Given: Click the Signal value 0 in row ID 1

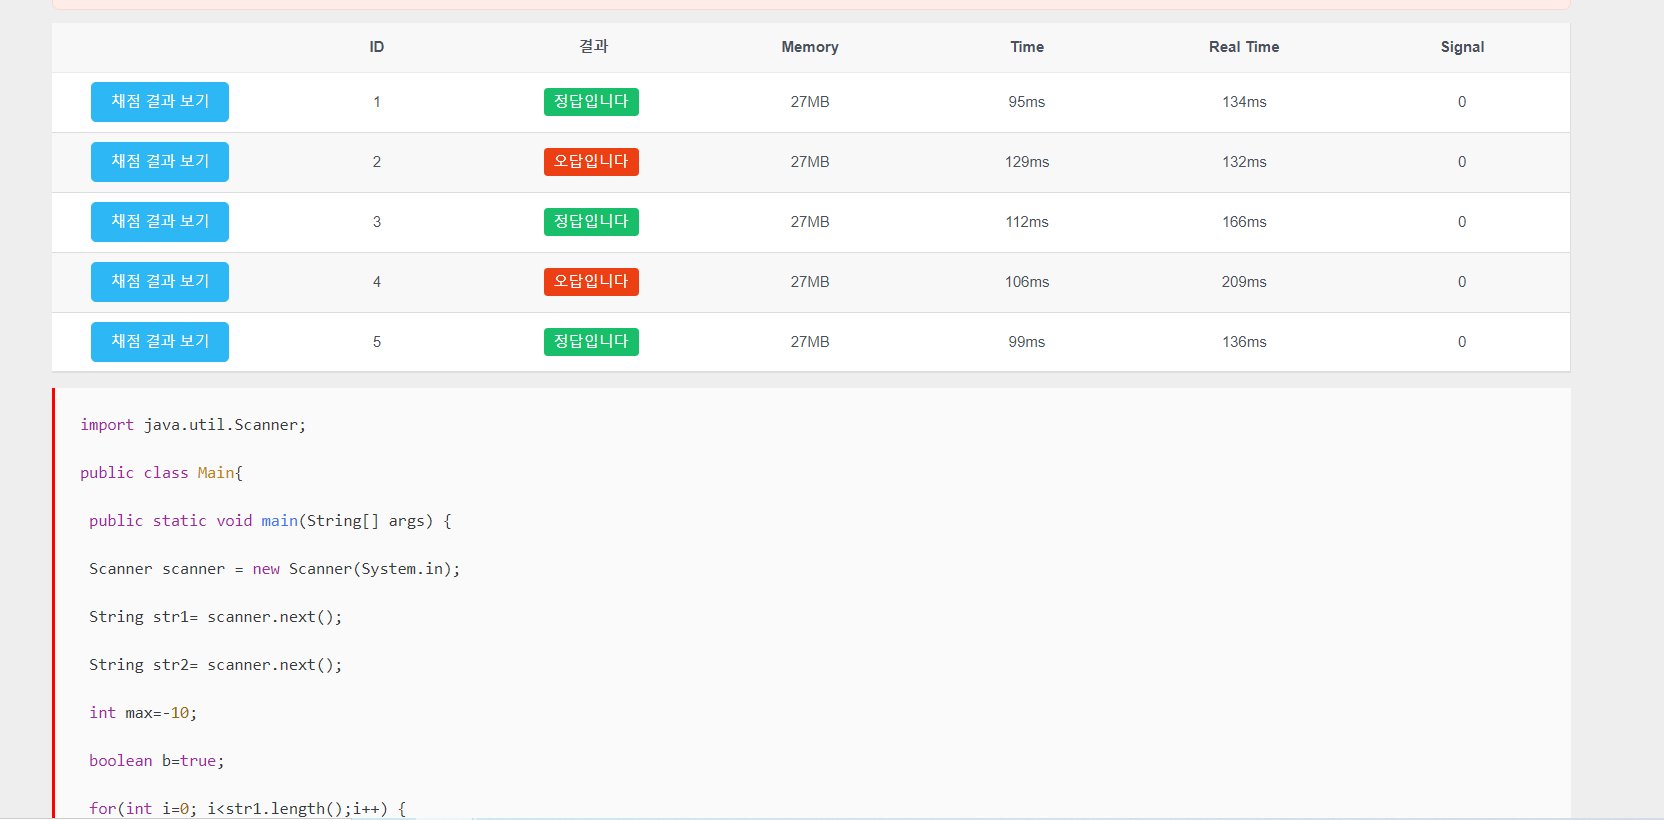Looking at the screenshot, I should (1462, 102).
